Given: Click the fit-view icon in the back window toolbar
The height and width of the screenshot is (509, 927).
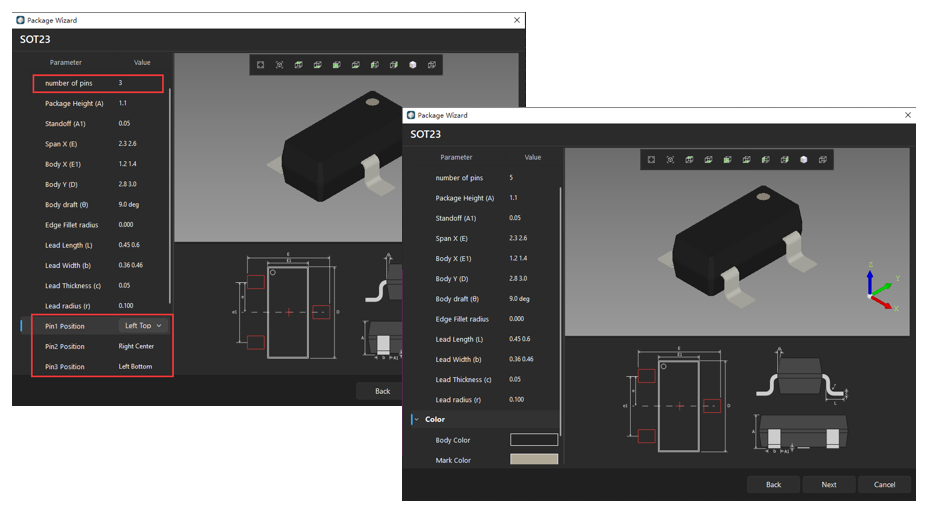Looking at the screenshot, I should pos(260,65).
